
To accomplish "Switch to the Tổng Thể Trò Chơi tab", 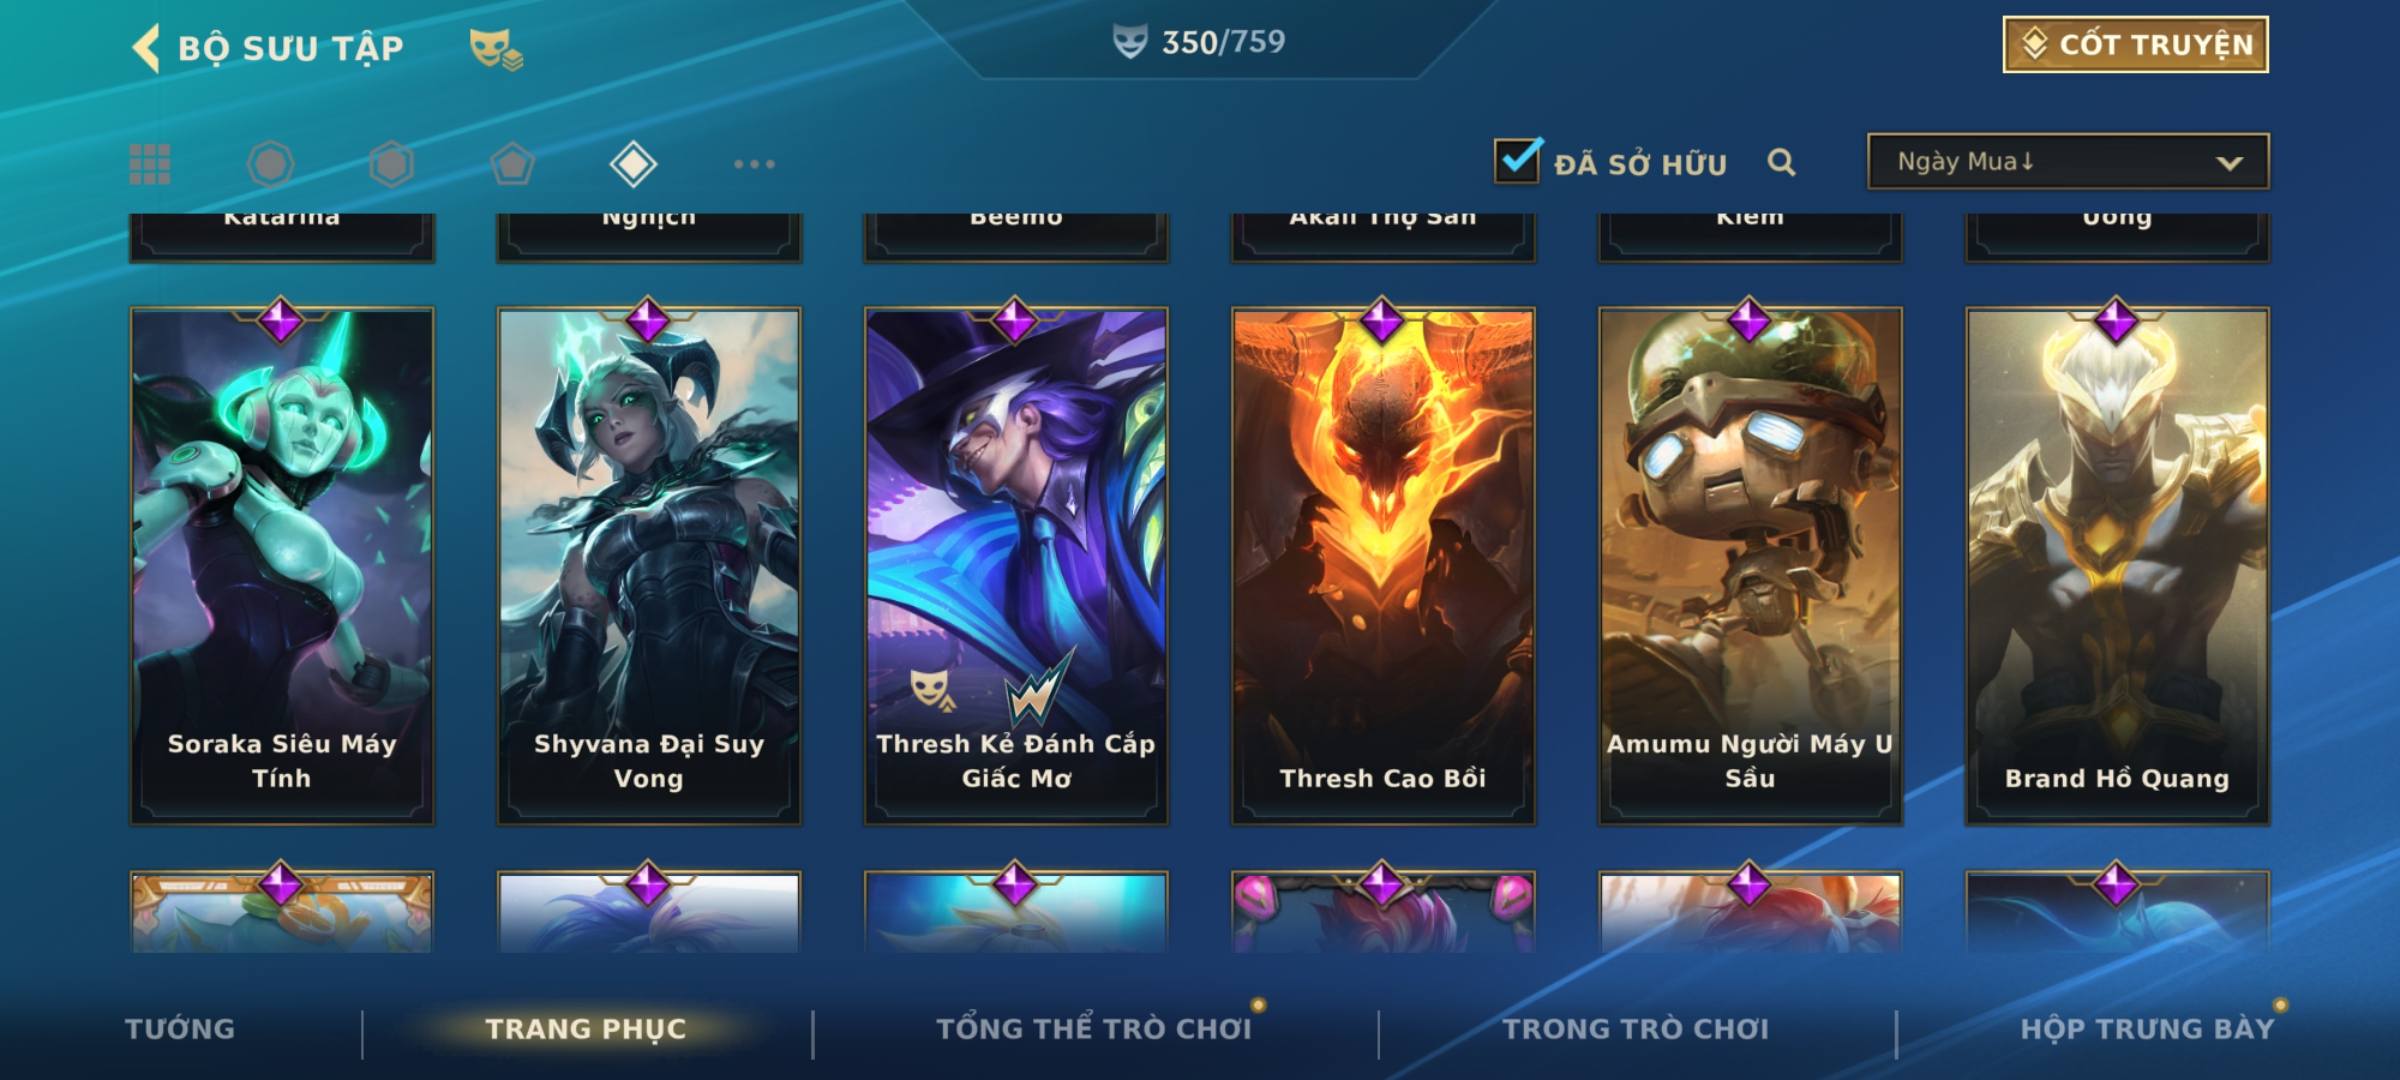I will [1094, 1029].
